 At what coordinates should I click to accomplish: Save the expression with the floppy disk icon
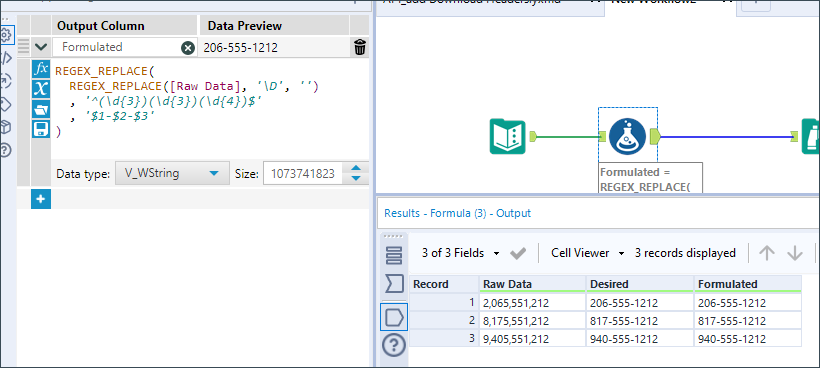tap(41, 129)
